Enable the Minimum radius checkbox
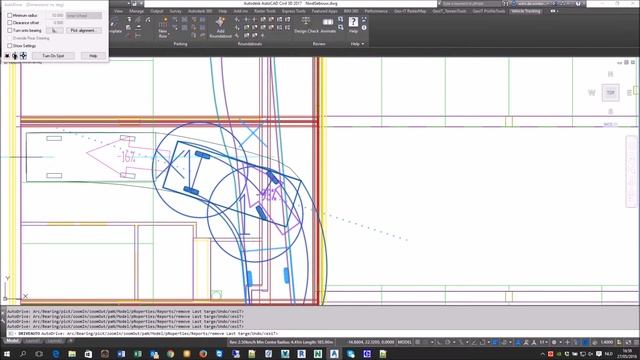Screen dimensions: 640x360 (x=10, y=16)
